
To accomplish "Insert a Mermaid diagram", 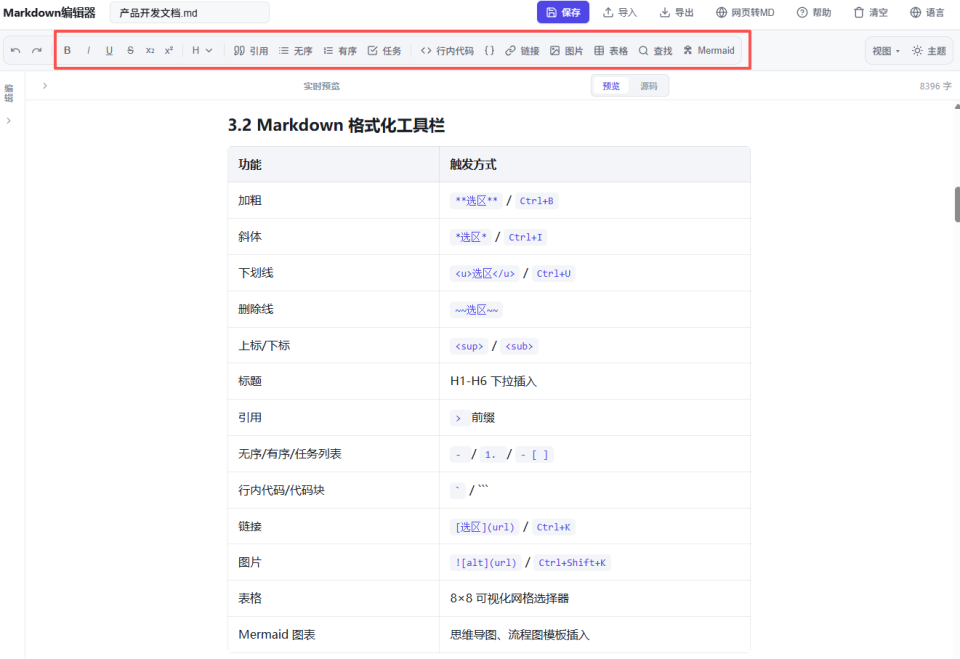I will pyautogui.click(x=708, y=51).
